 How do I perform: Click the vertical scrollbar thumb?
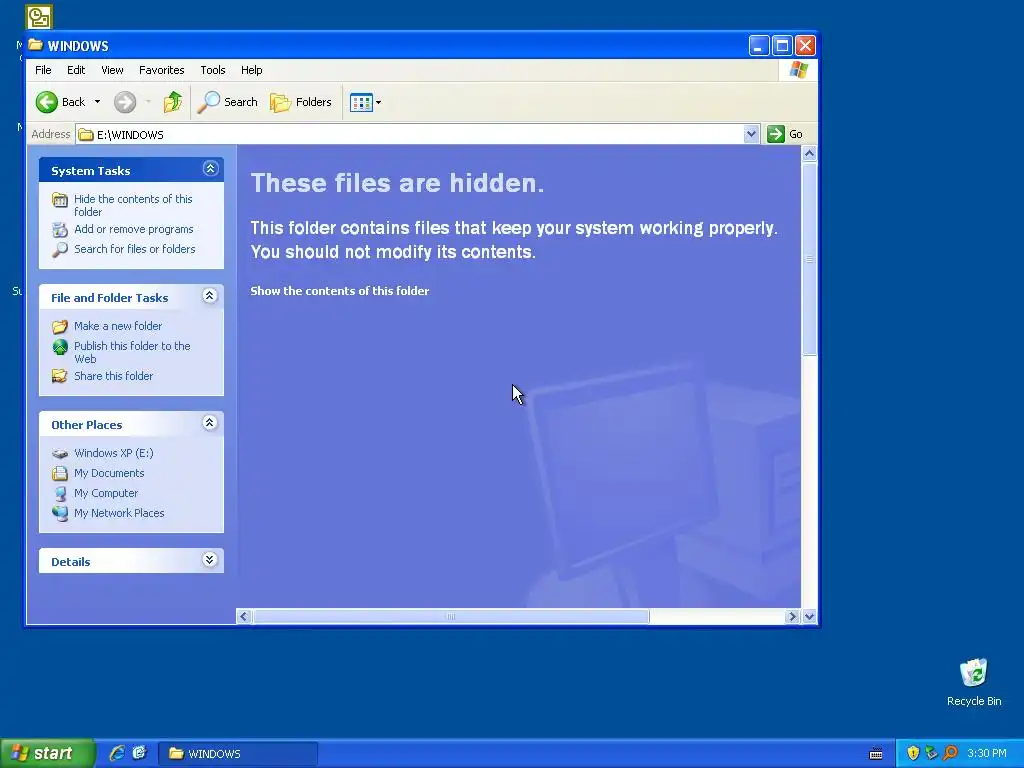[x=809, y=259]
